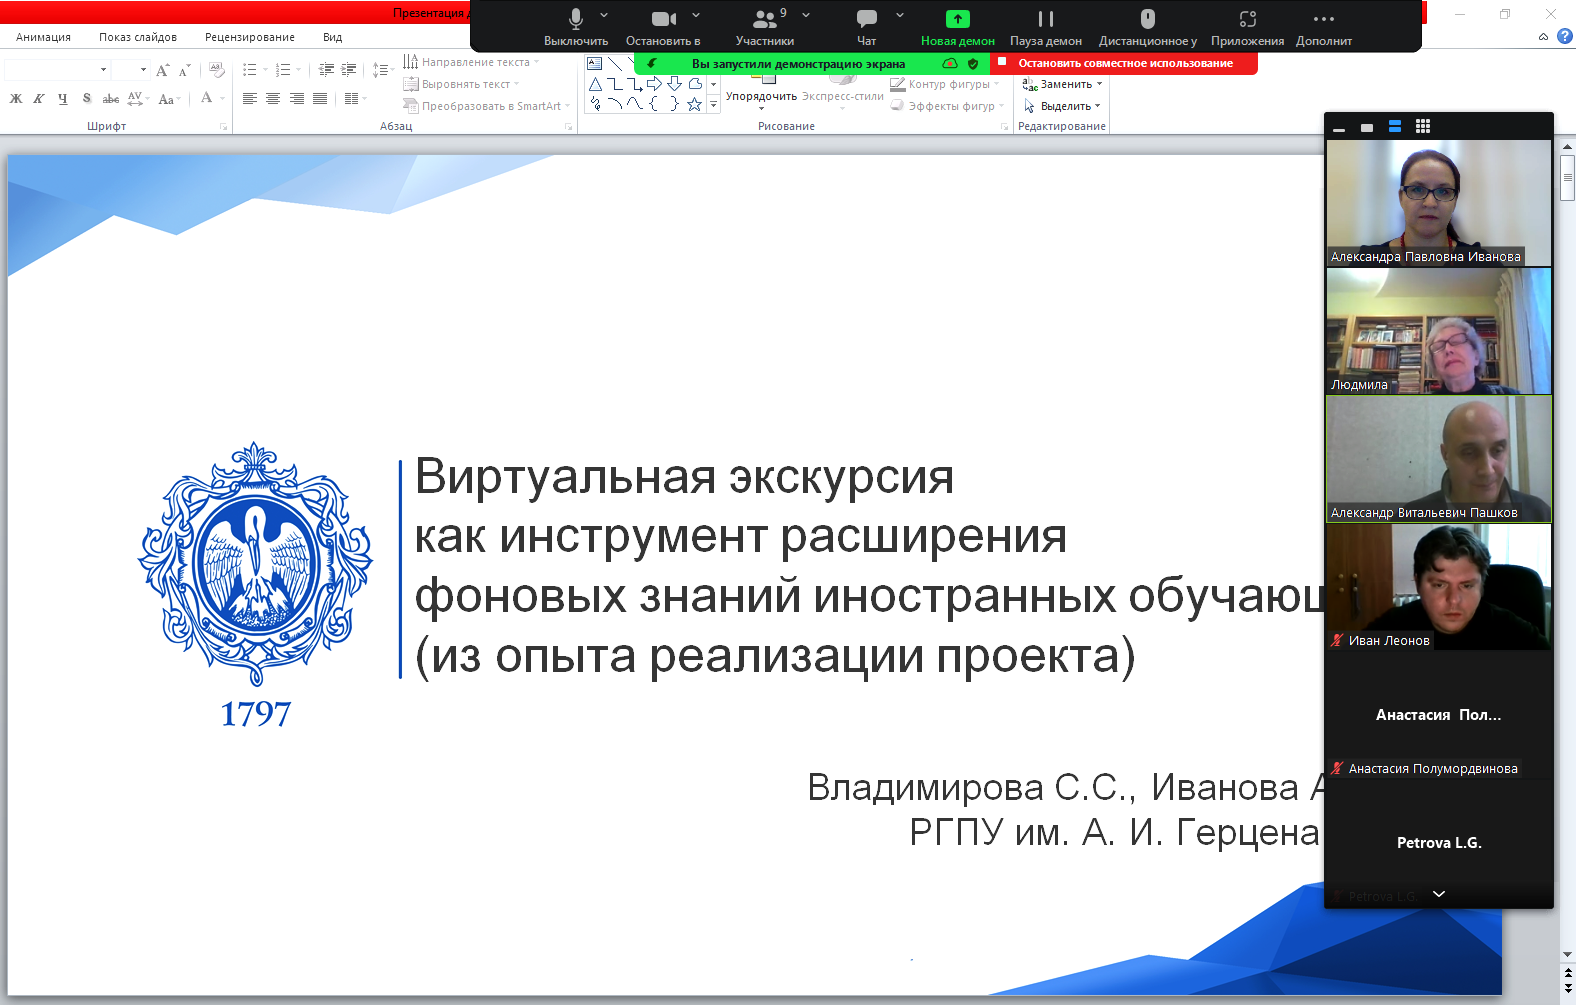Viewport: 1576px width, 1005px height.
Task: Show more participants with the down chevron
Action: [1439, 894]
